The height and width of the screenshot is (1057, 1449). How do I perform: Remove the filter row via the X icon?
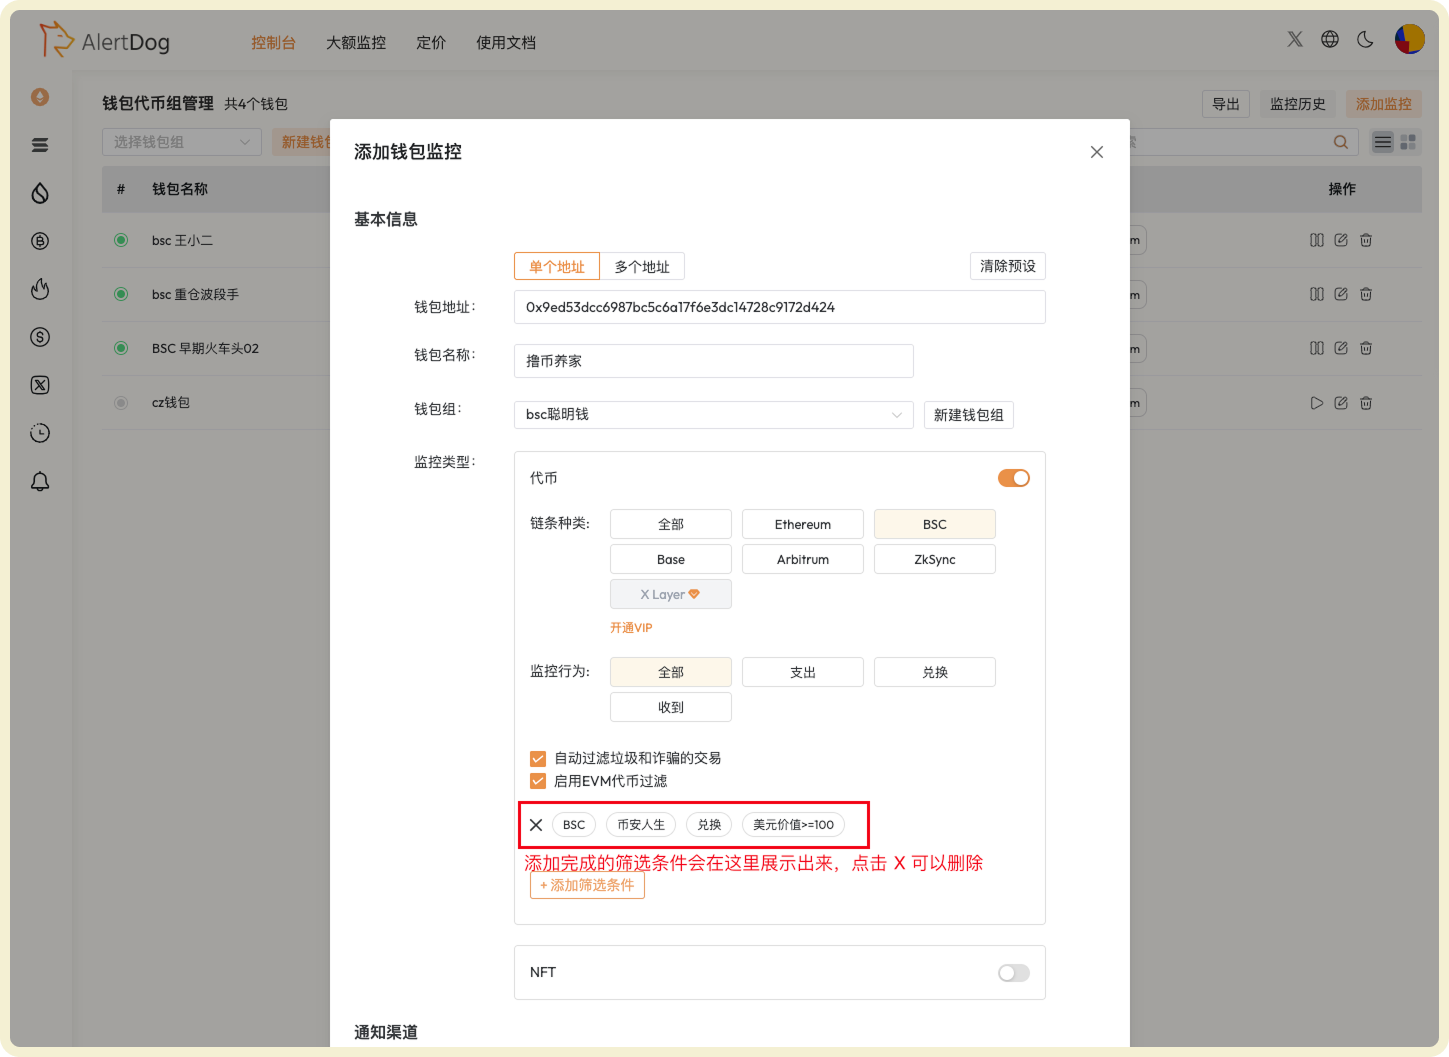(x=536, y=824)
